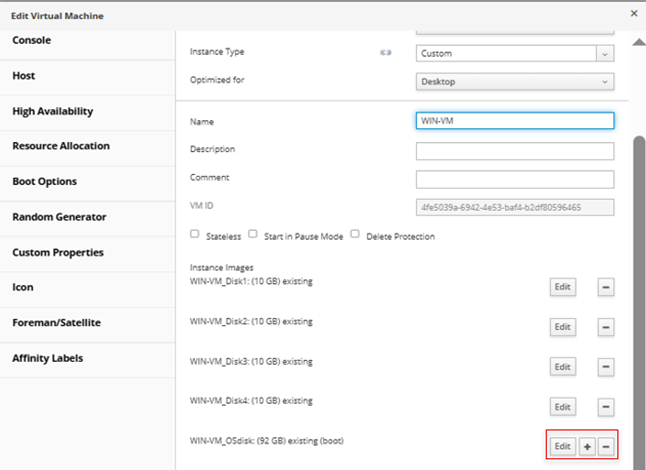The height and width of the screenshot is (470, 646).
Task: Enable Delete Protection checkbox
Action: 355,235
